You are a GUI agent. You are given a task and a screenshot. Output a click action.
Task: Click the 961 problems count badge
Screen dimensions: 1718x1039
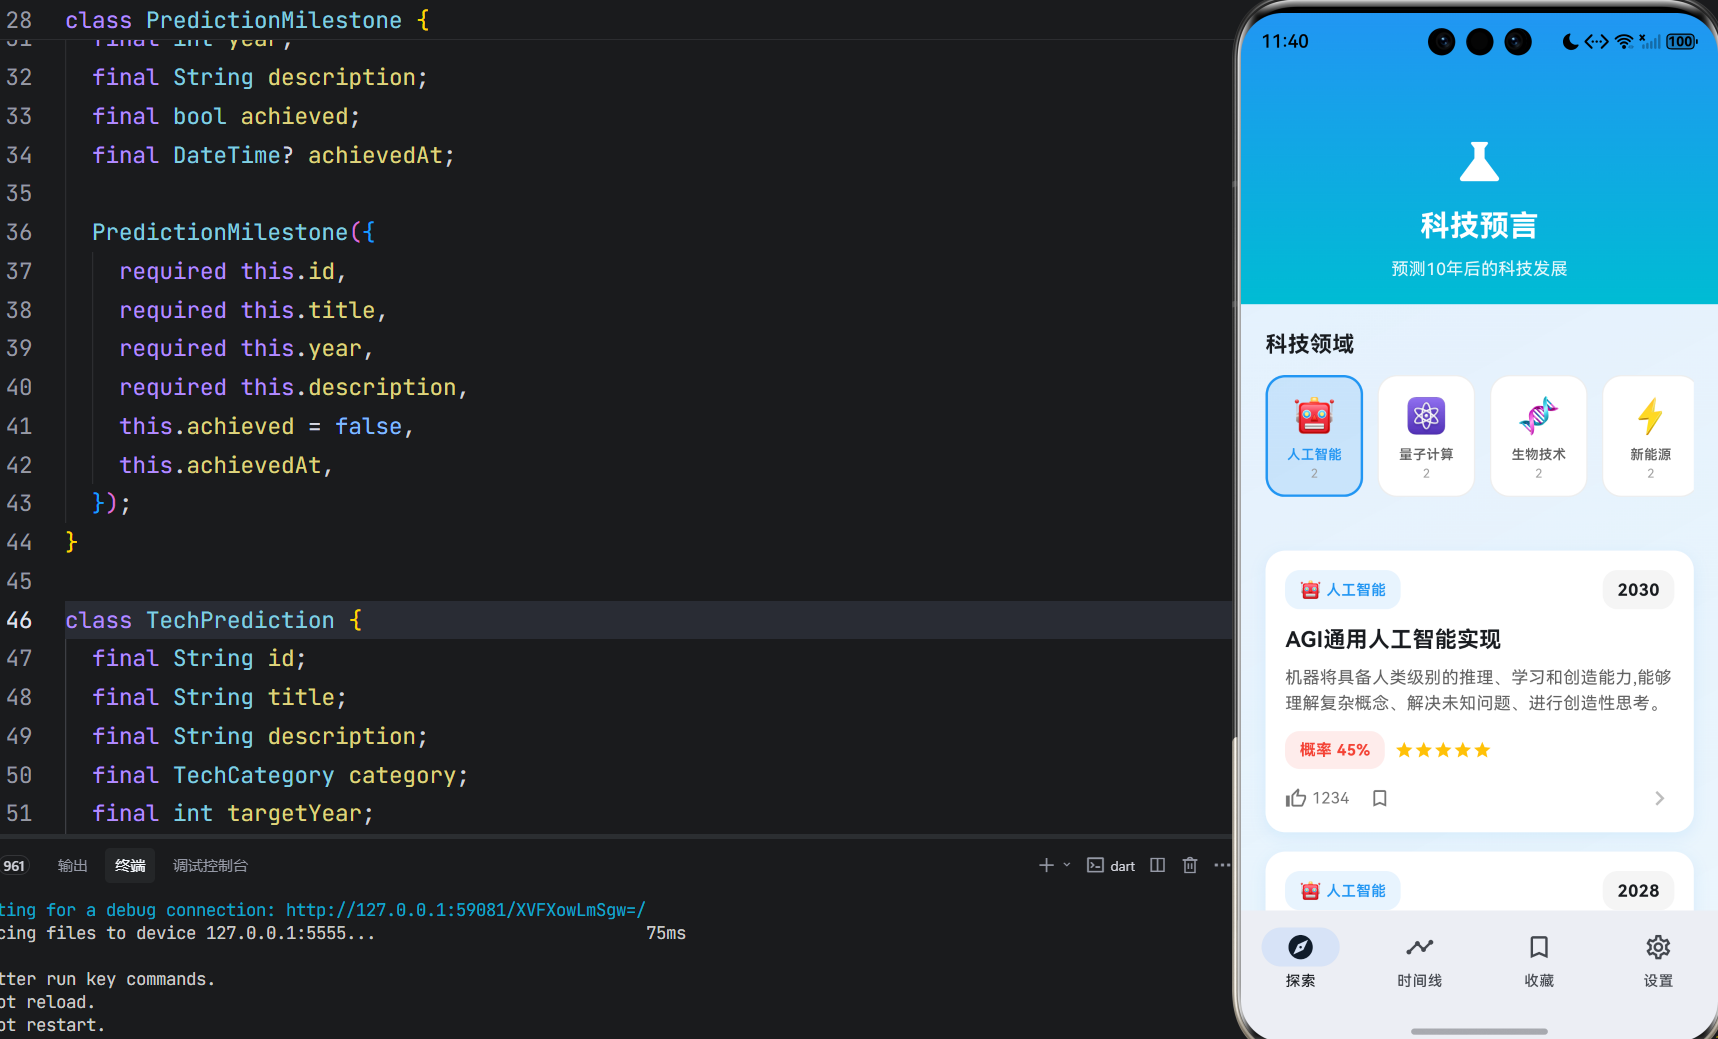14,866
